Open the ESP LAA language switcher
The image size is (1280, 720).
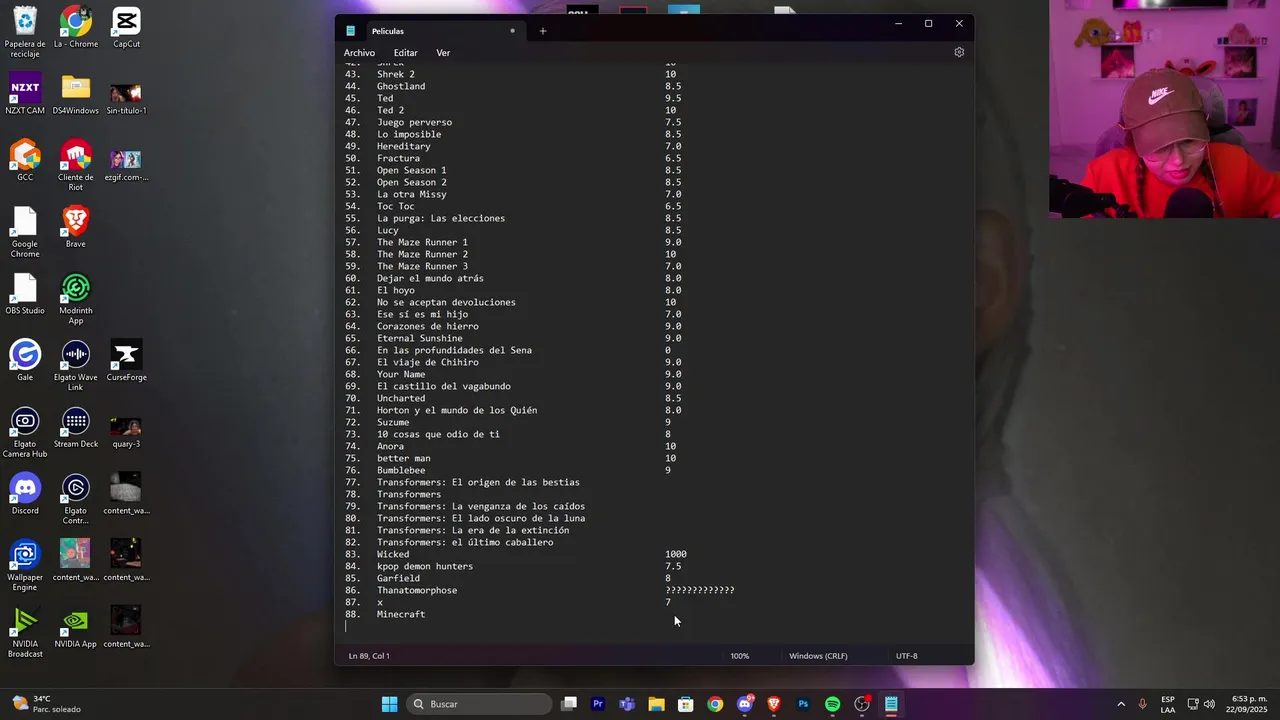(x=1168, y=704)
